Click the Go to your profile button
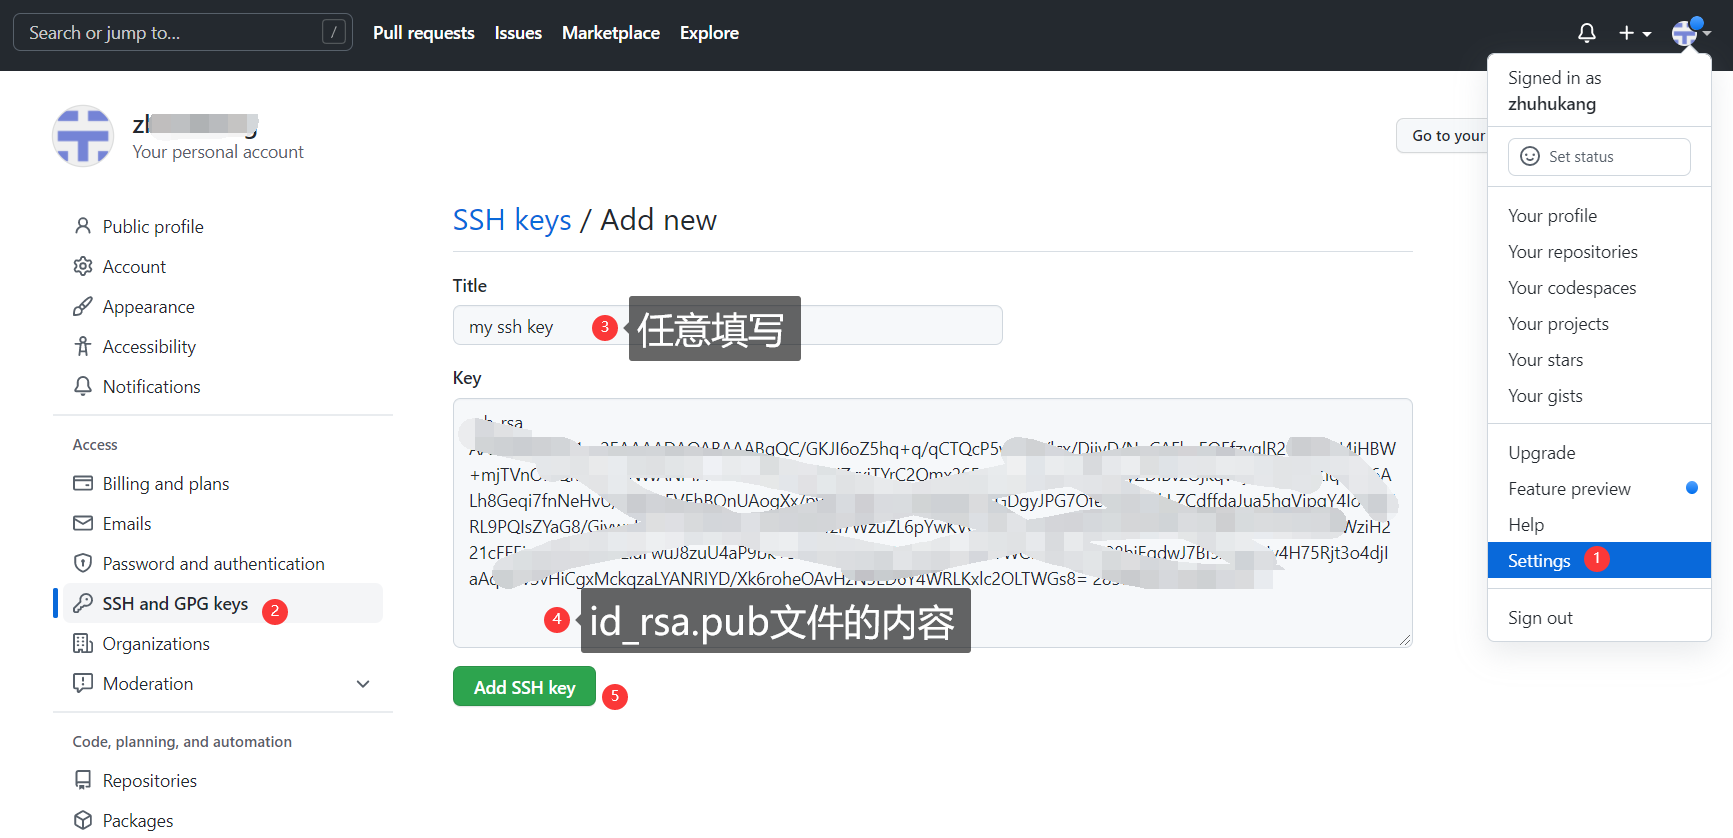Image resolution: width=1733 pixels, height=838 pixels. 1442,135
